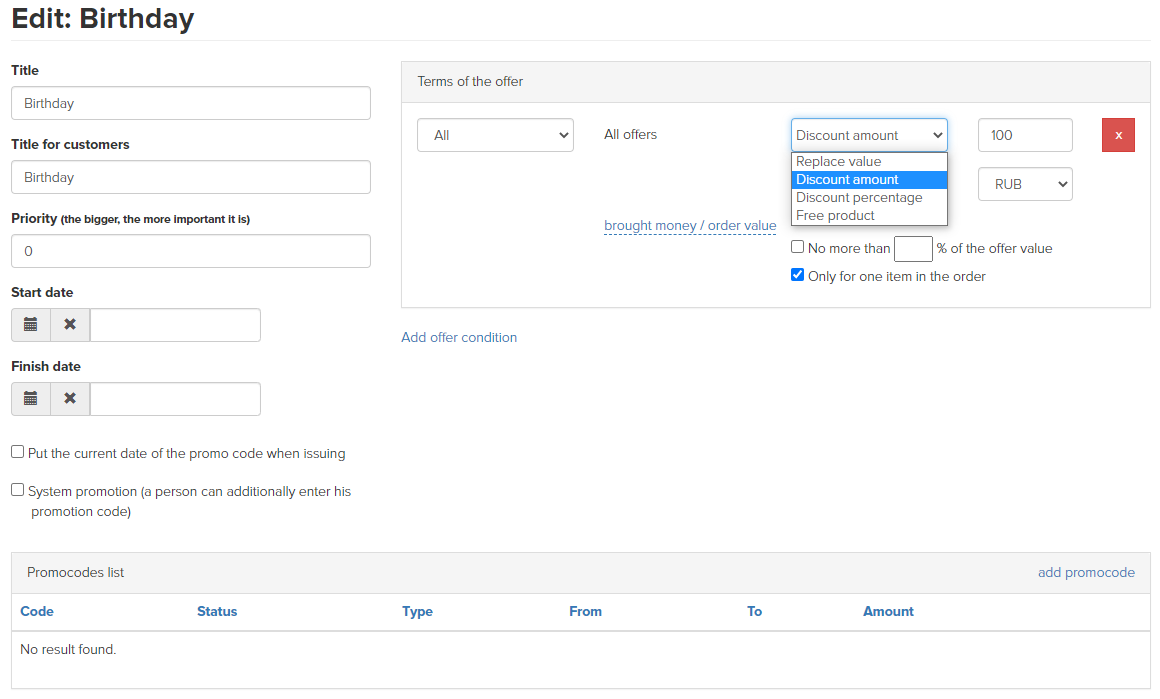Image resolution: width=1160 pixels, height=699 pixels.
Task: Open the Start date calendar picker
Action: 31,325
